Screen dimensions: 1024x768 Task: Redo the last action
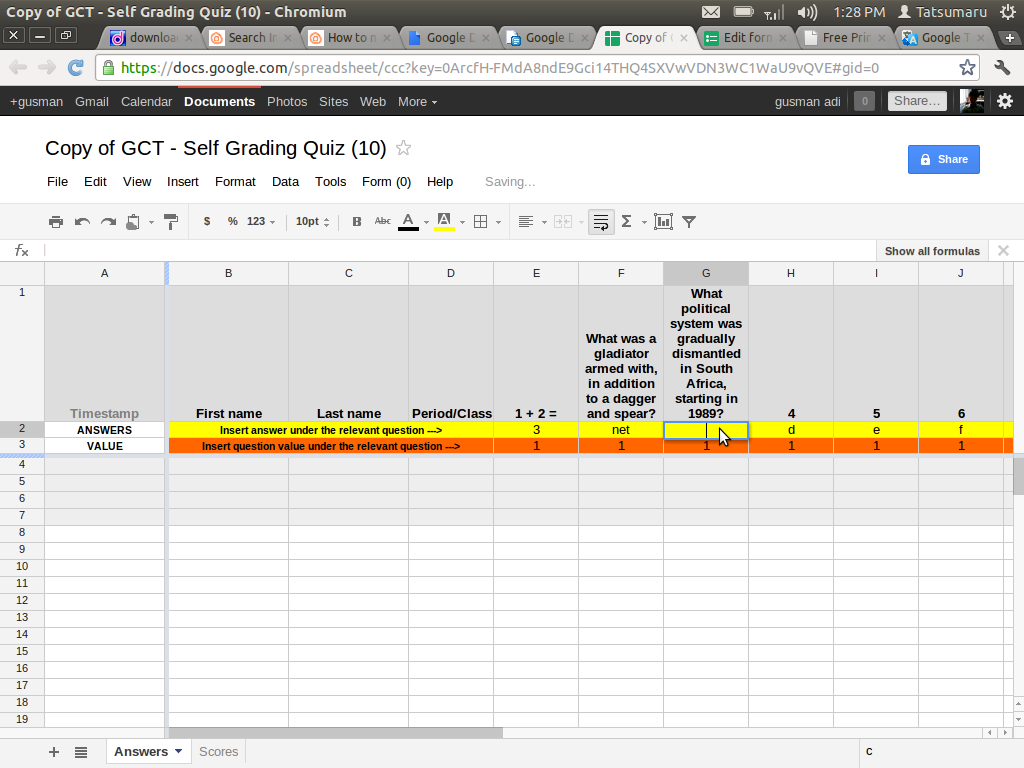coord(107,221)
